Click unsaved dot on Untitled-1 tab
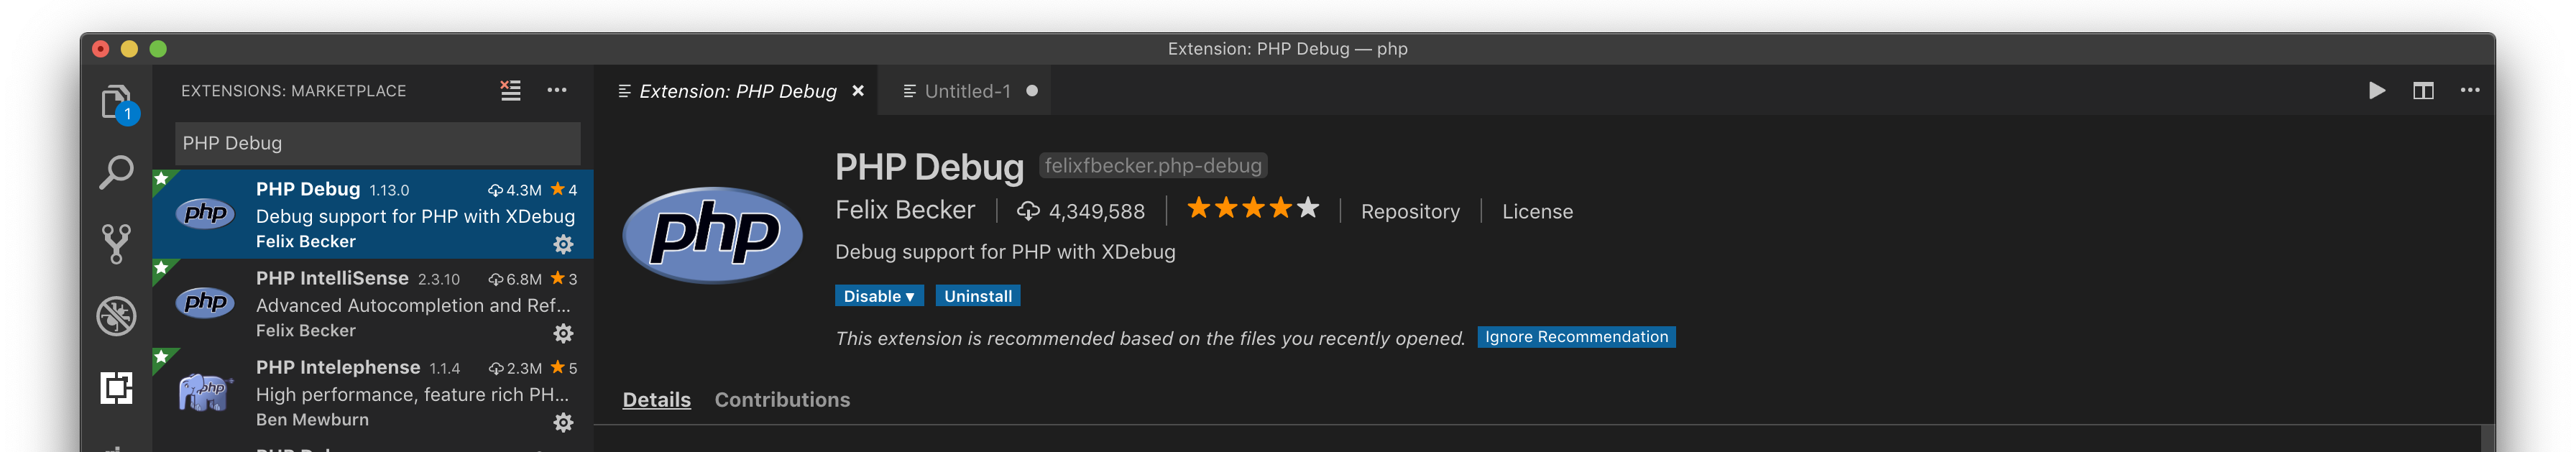2576x452 pixels. coord(1032,91)
